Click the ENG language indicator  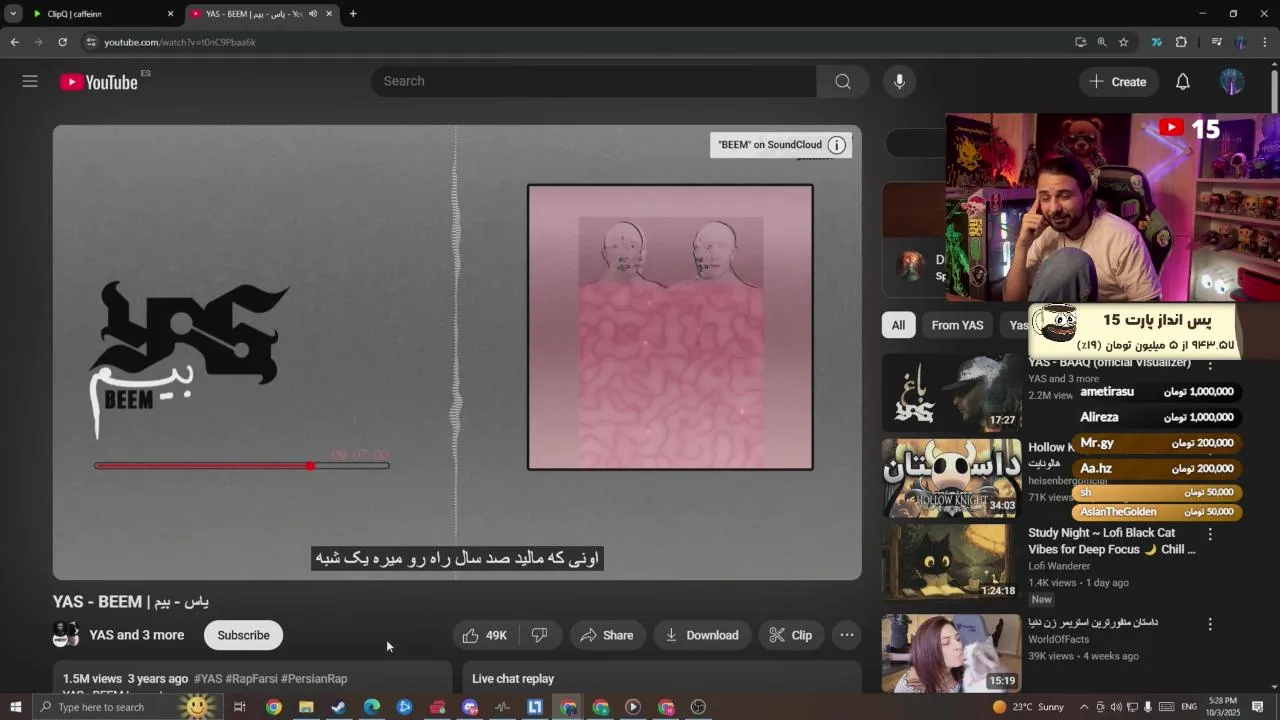click(1189, 707)
